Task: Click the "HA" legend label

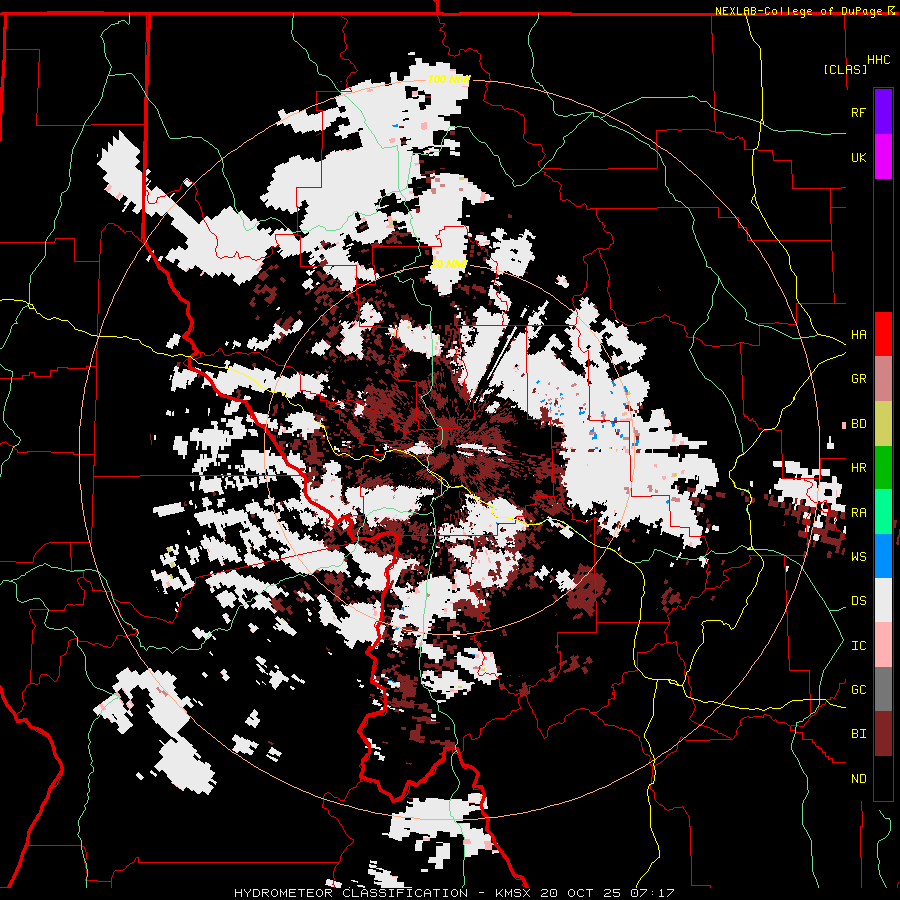Action: click(x=858, y=335)
